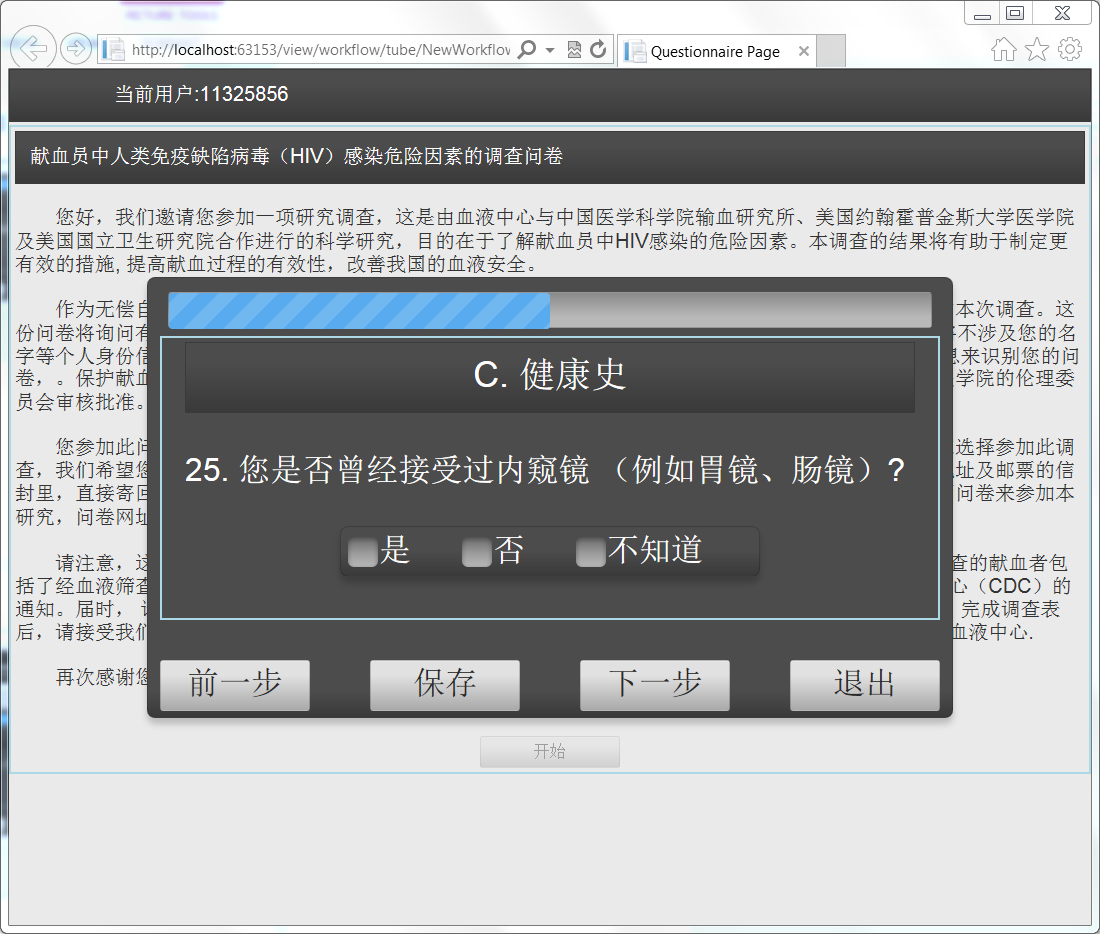Click the localhost URL address field
Viewport: 1100px width, 934px height.
click(321, 50)
